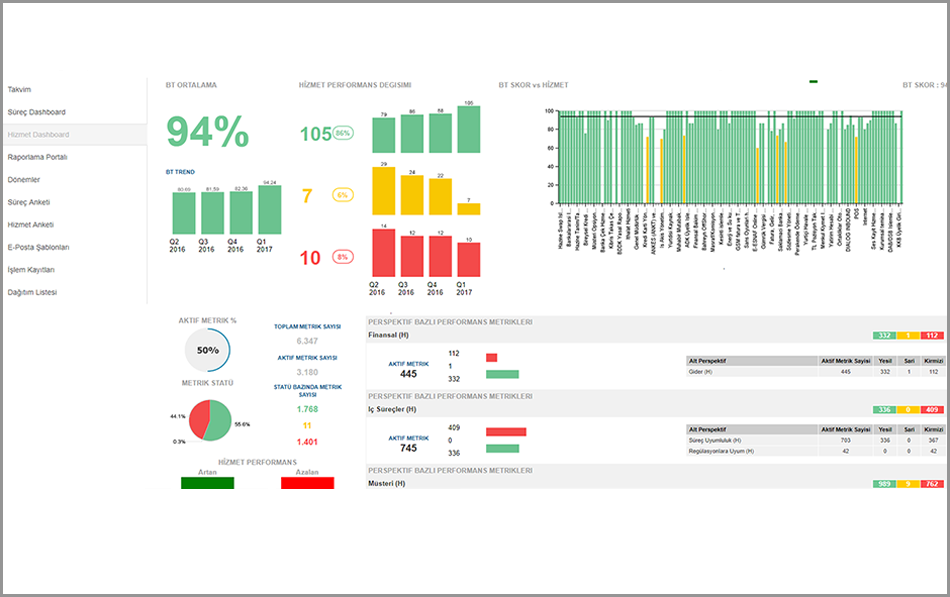Click the Q1 2017 BT Trend bar
Screen dimensions: 950x597
[270, 210]
